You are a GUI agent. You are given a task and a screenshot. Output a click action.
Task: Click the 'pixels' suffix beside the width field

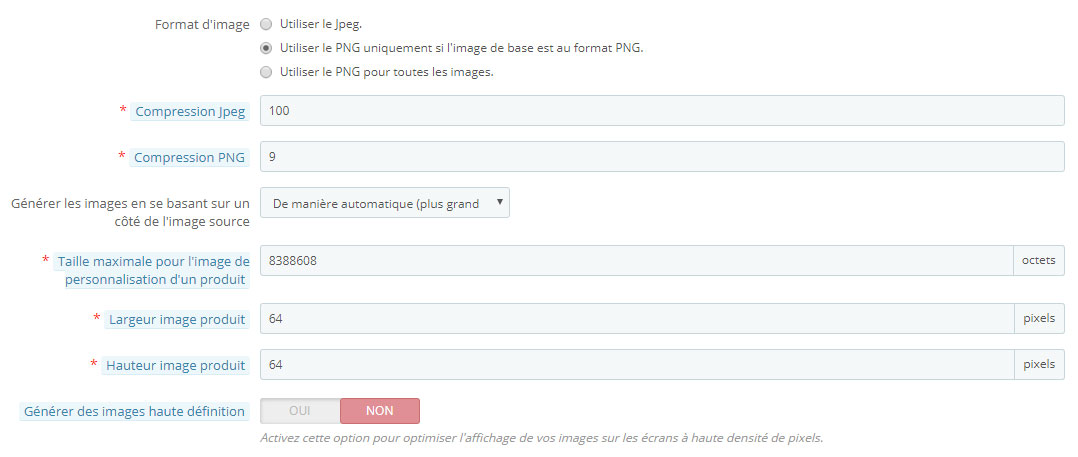[x=1039, y=318]
